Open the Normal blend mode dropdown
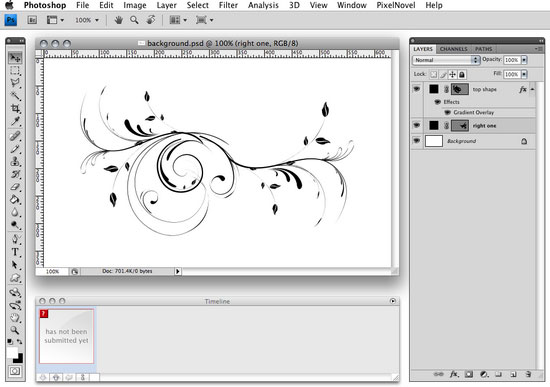This screenshot has height=387, width=550. [446, 60]
